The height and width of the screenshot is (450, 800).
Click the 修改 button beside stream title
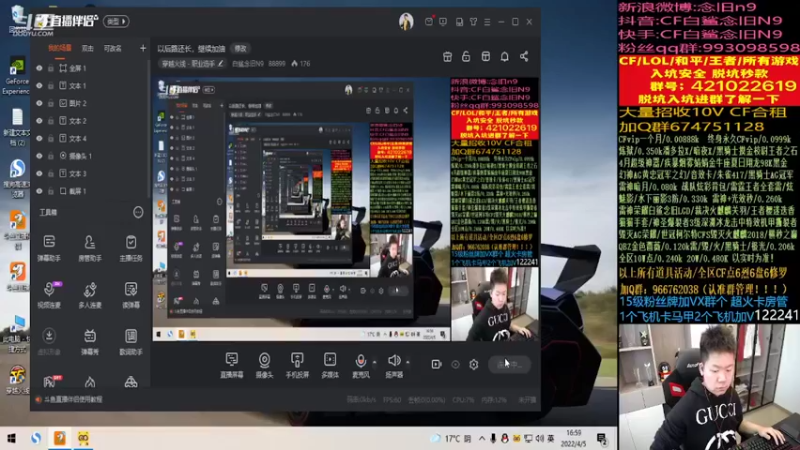pos(240,48)
